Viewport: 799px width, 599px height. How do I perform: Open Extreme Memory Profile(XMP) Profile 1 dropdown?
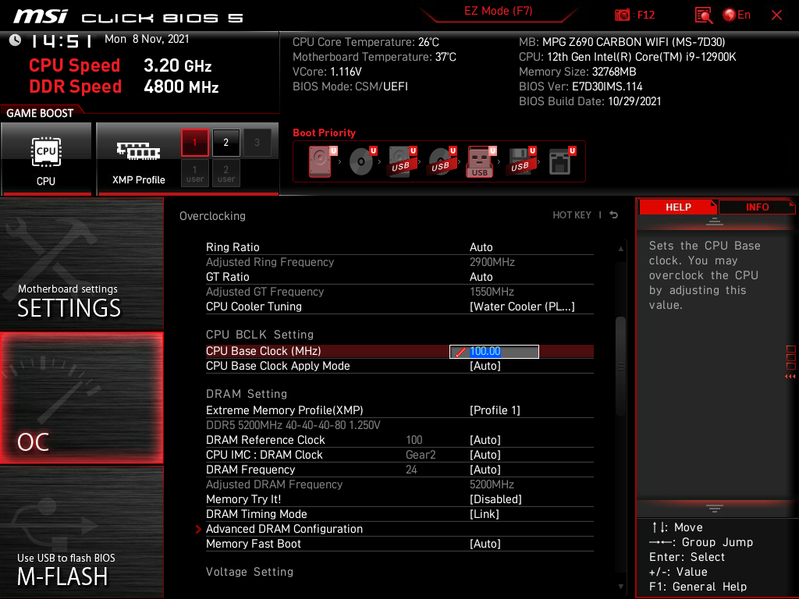coord(495,410)
